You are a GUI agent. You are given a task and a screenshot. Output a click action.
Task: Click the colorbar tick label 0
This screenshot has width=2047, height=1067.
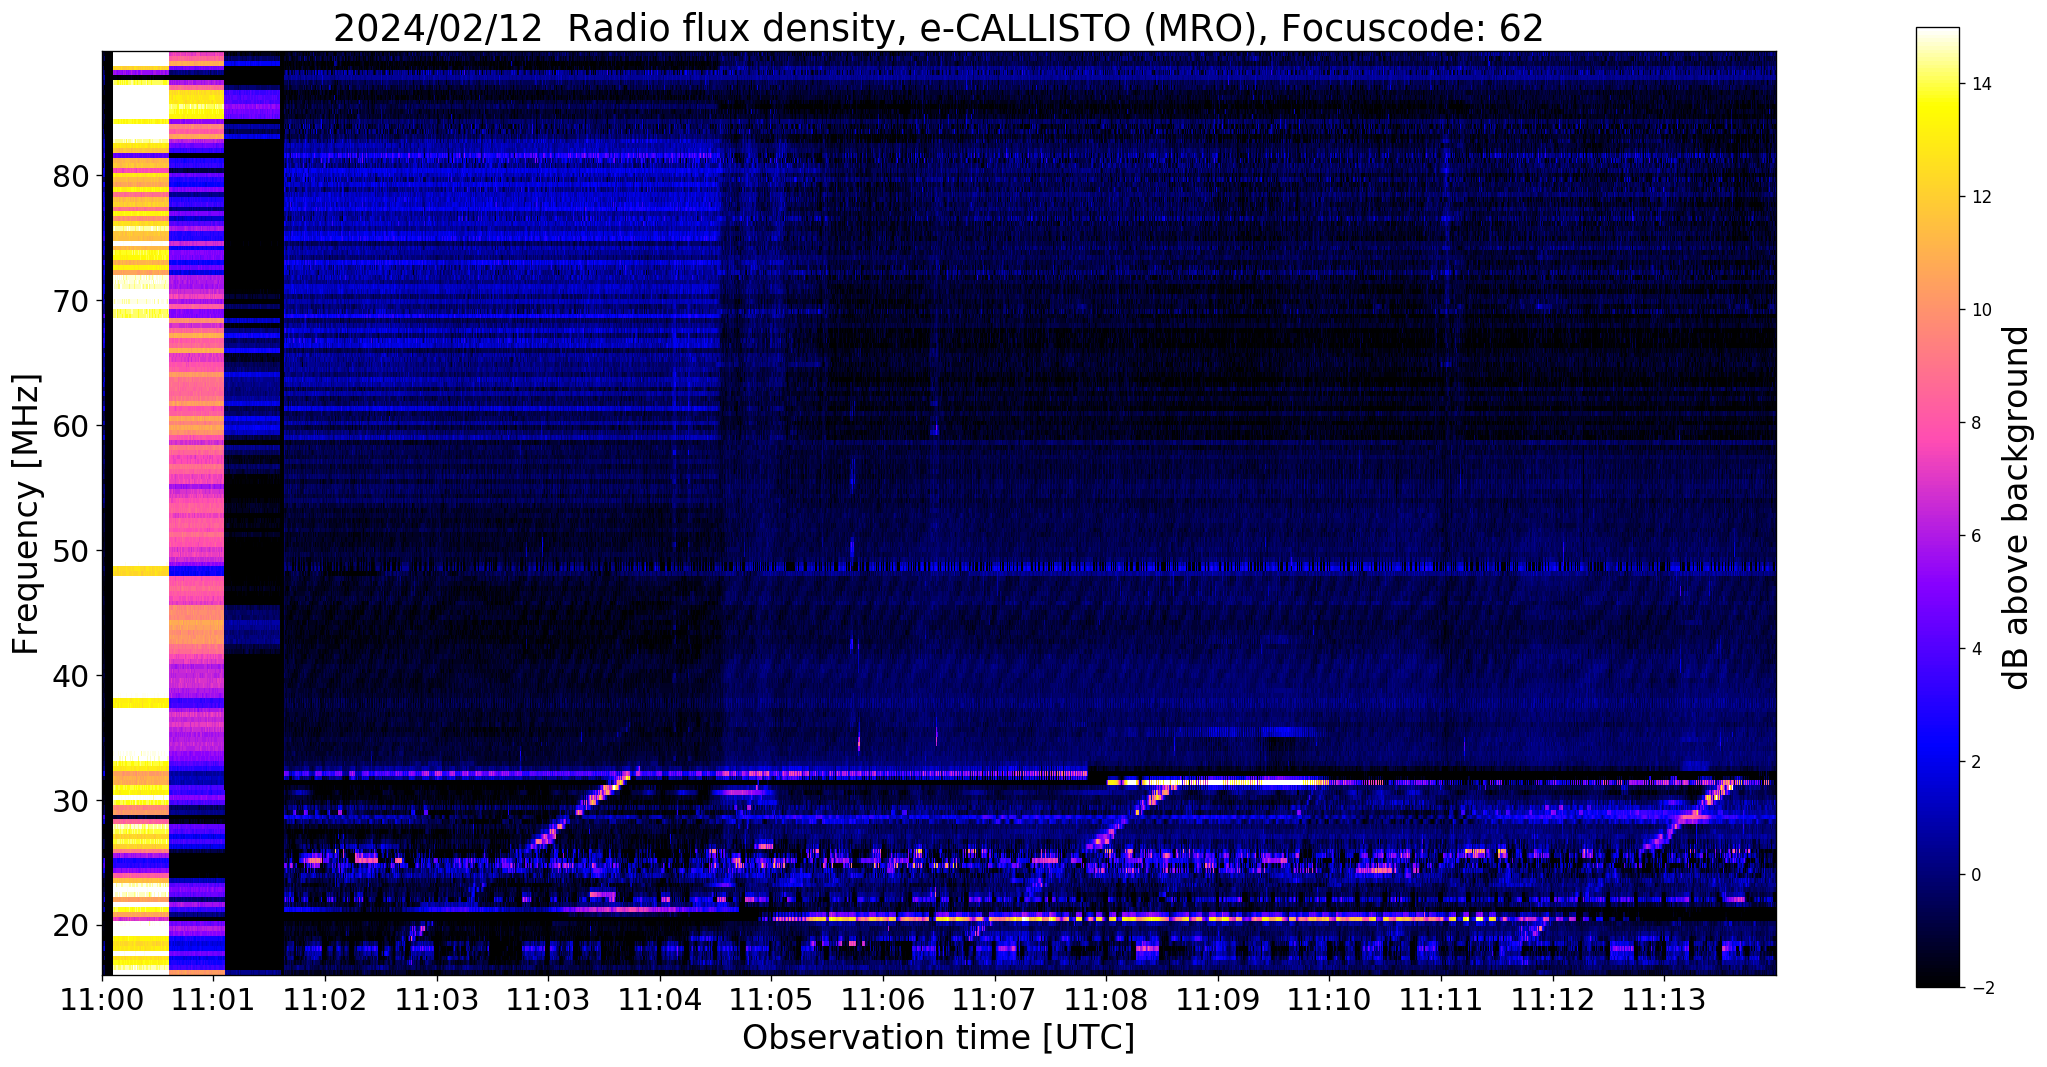pyautogui.click(x=1975, y=875)
